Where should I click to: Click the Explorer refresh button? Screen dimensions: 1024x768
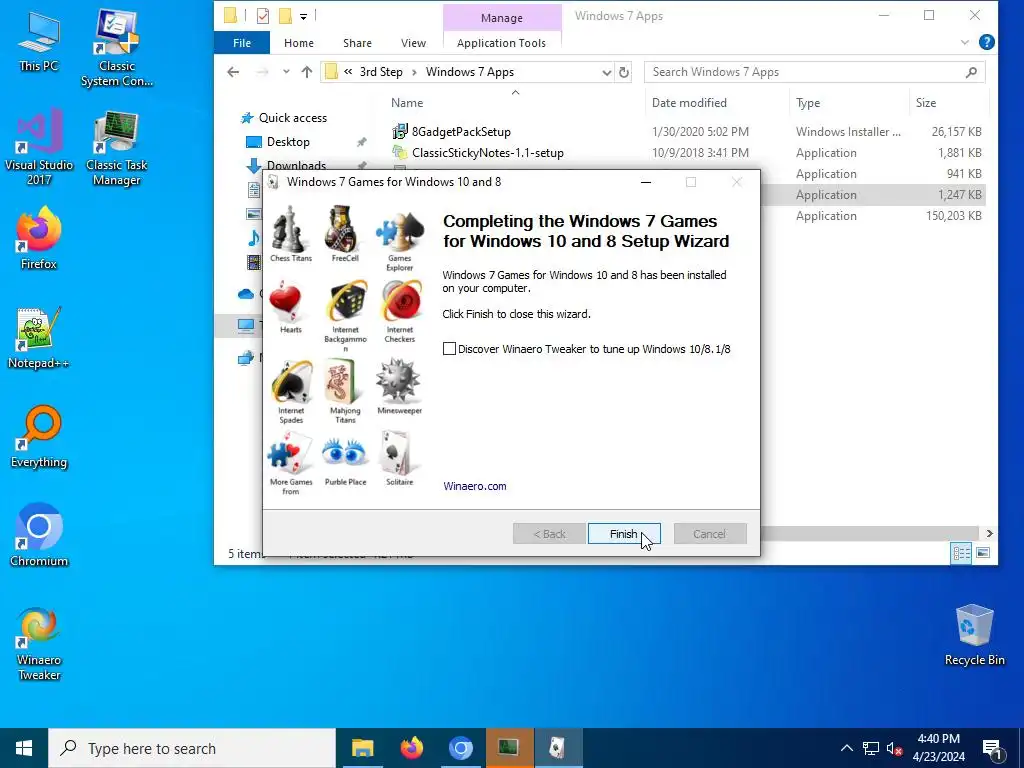click(624, 72)
